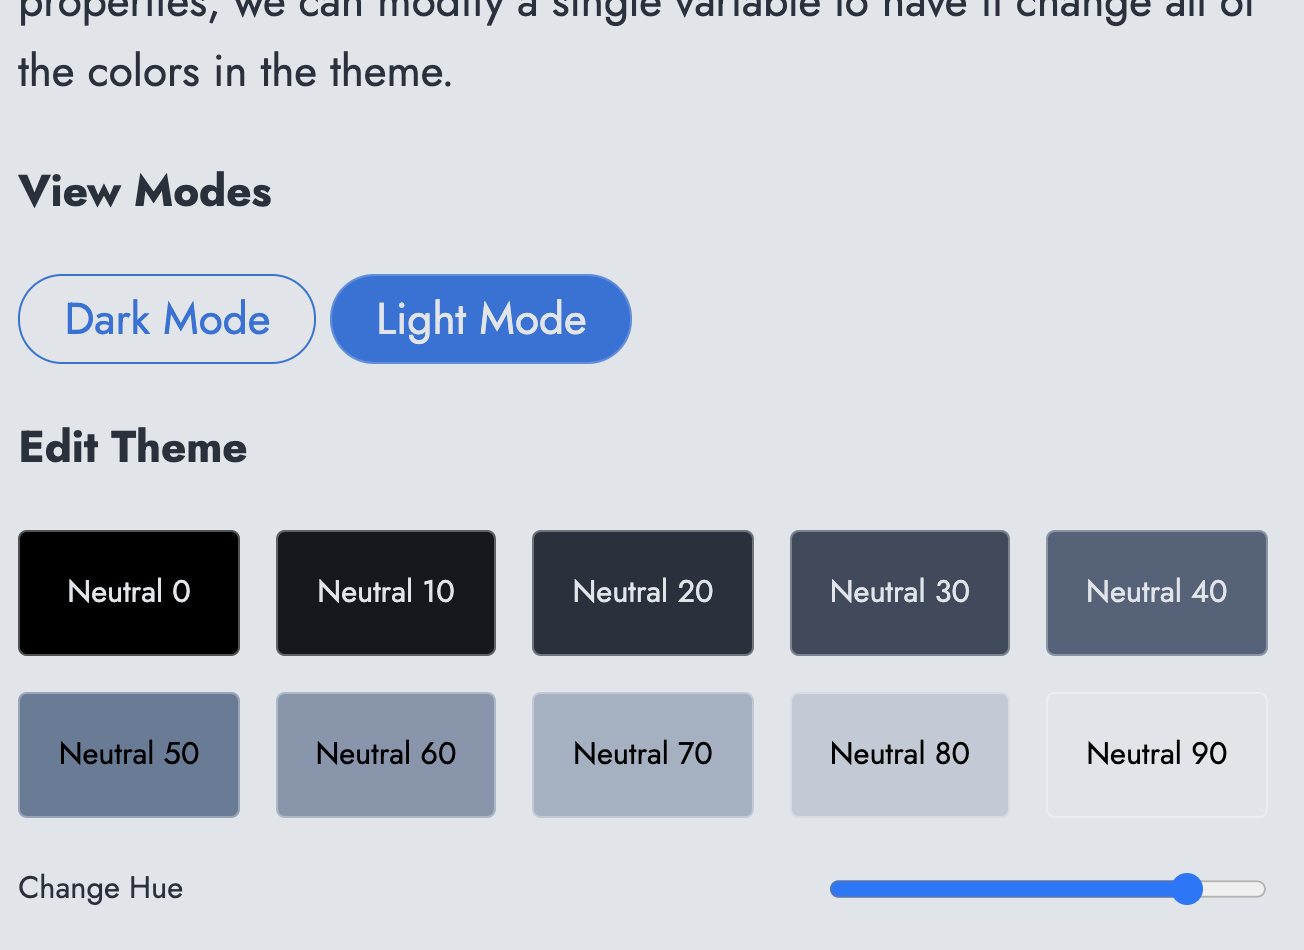Screen dimensions: 1304x950
Task: Click the Light Mode button label text
Action: coord(480,318)
